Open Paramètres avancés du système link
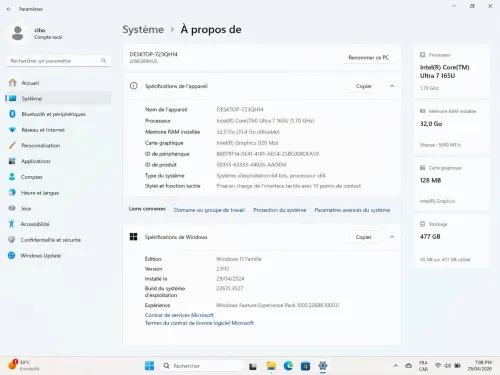Image resolution: width=500 pixels, height=375 pixels. click(352, 210)
